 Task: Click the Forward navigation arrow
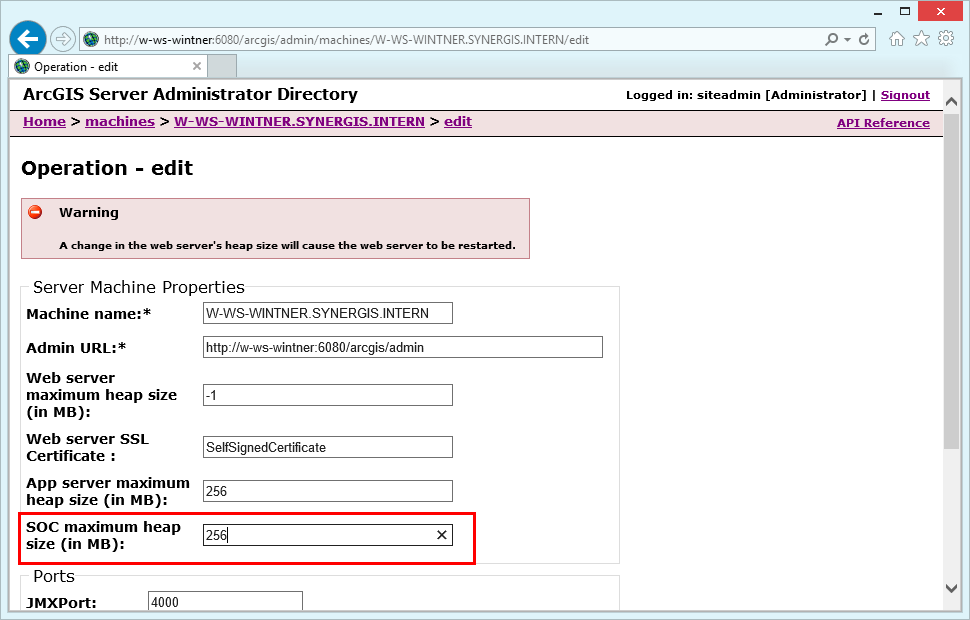click(60, 38)
